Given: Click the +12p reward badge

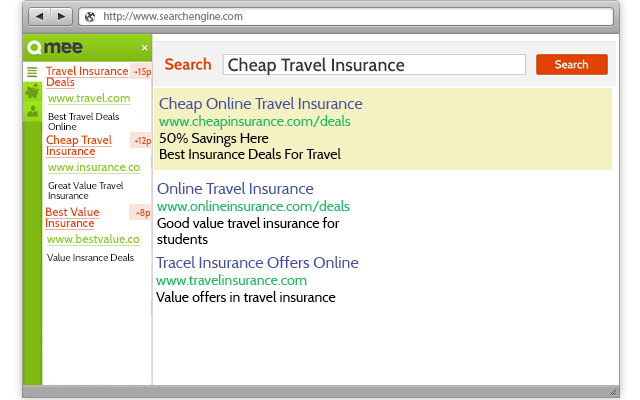Looking at the screenshot, I should pyautogui.click(x=141, y=141).
